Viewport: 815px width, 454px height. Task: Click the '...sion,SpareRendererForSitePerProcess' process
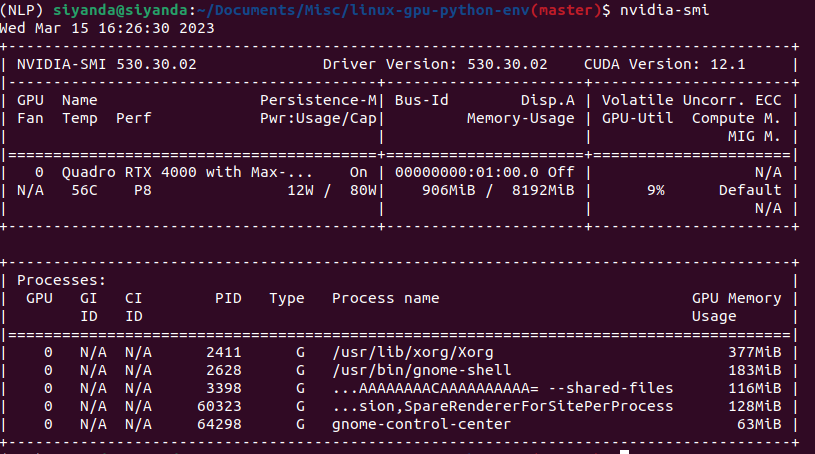[x=503, y=406]
